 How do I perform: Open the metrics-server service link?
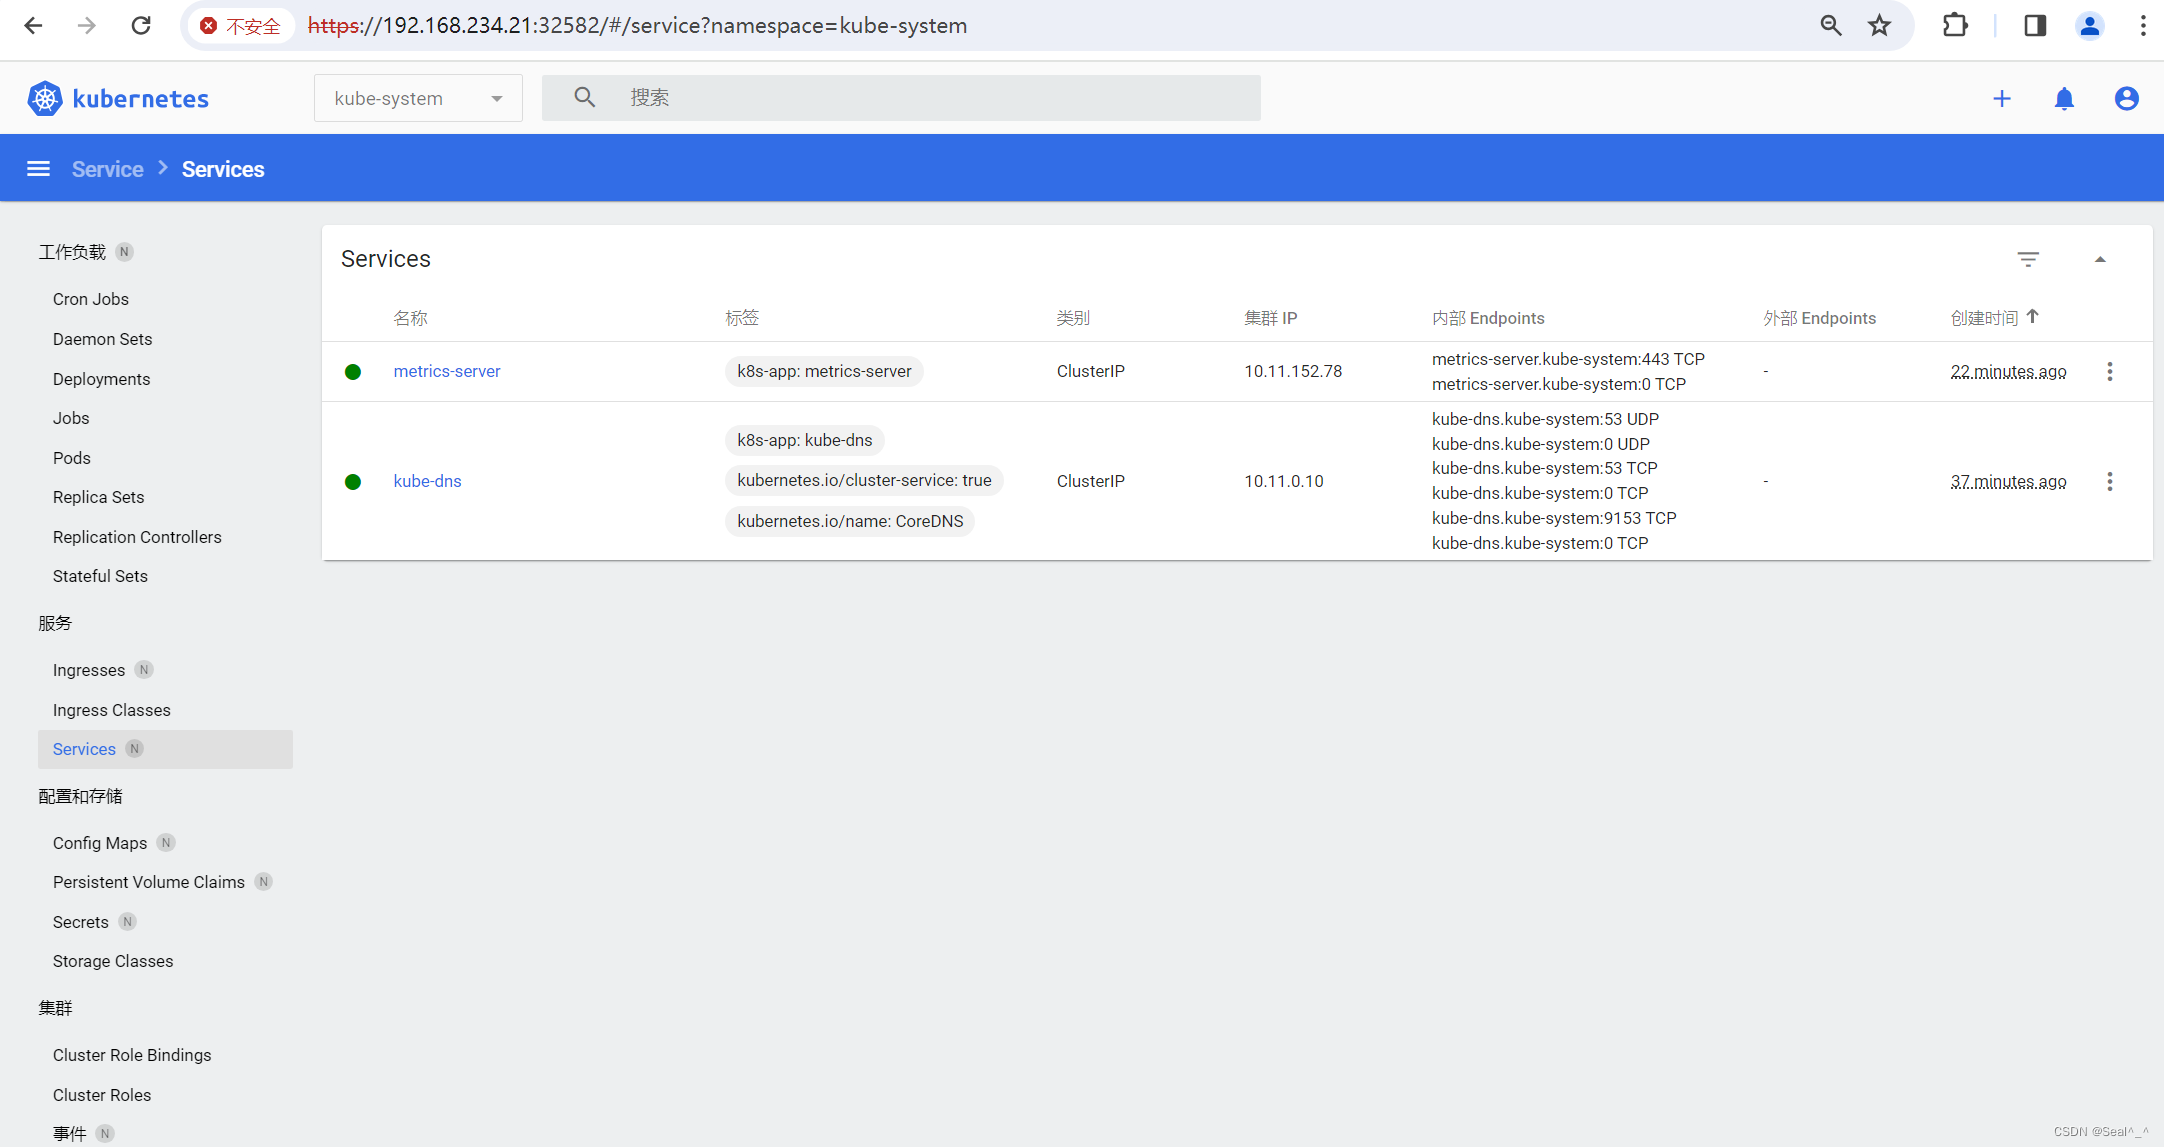(447, 371)
